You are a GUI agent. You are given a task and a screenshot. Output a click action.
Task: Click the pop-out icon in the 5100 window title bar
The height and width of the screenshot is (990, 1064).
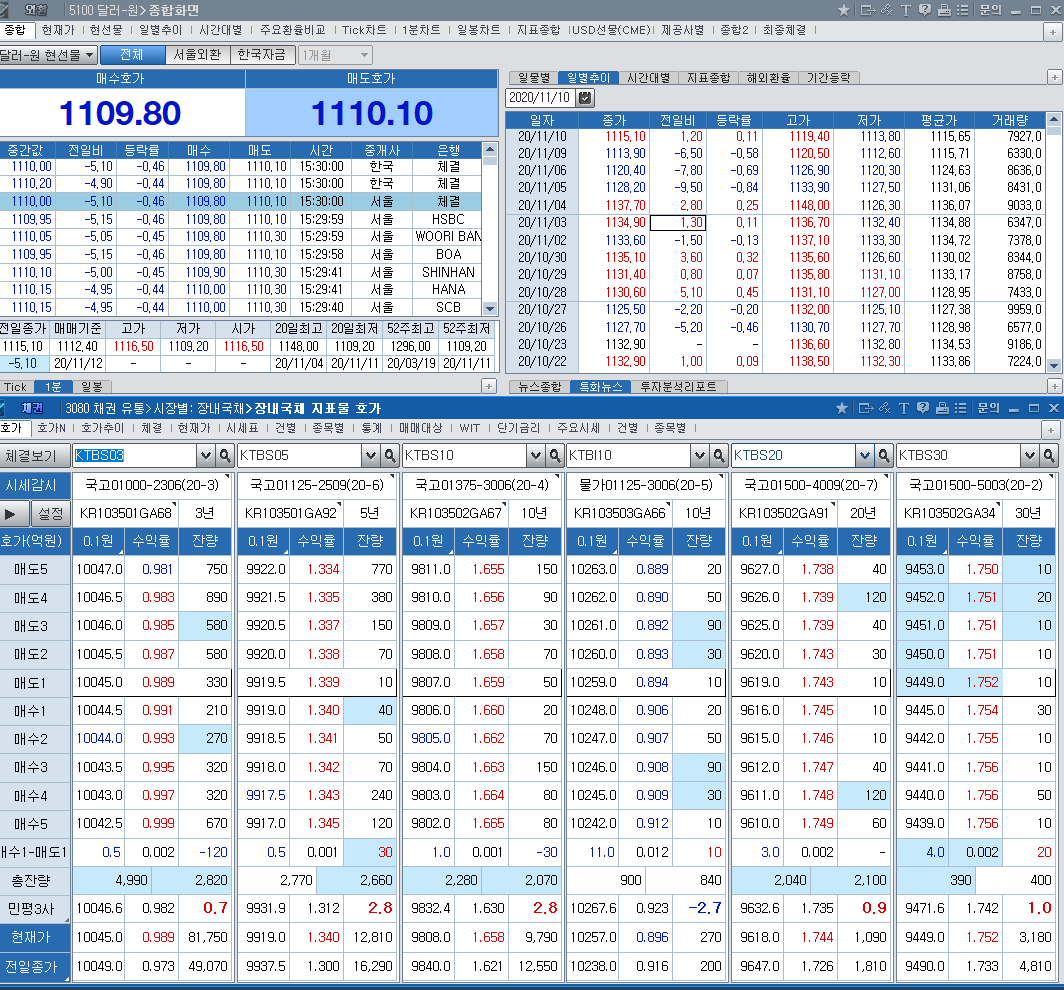click(867, 10)
